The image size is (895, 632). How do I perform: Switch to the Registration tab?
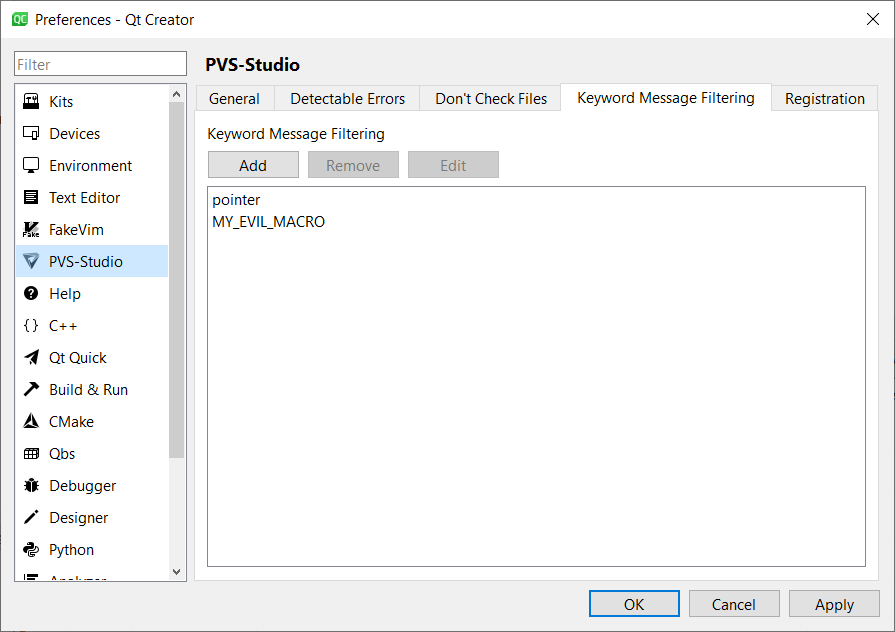point(824,98)
